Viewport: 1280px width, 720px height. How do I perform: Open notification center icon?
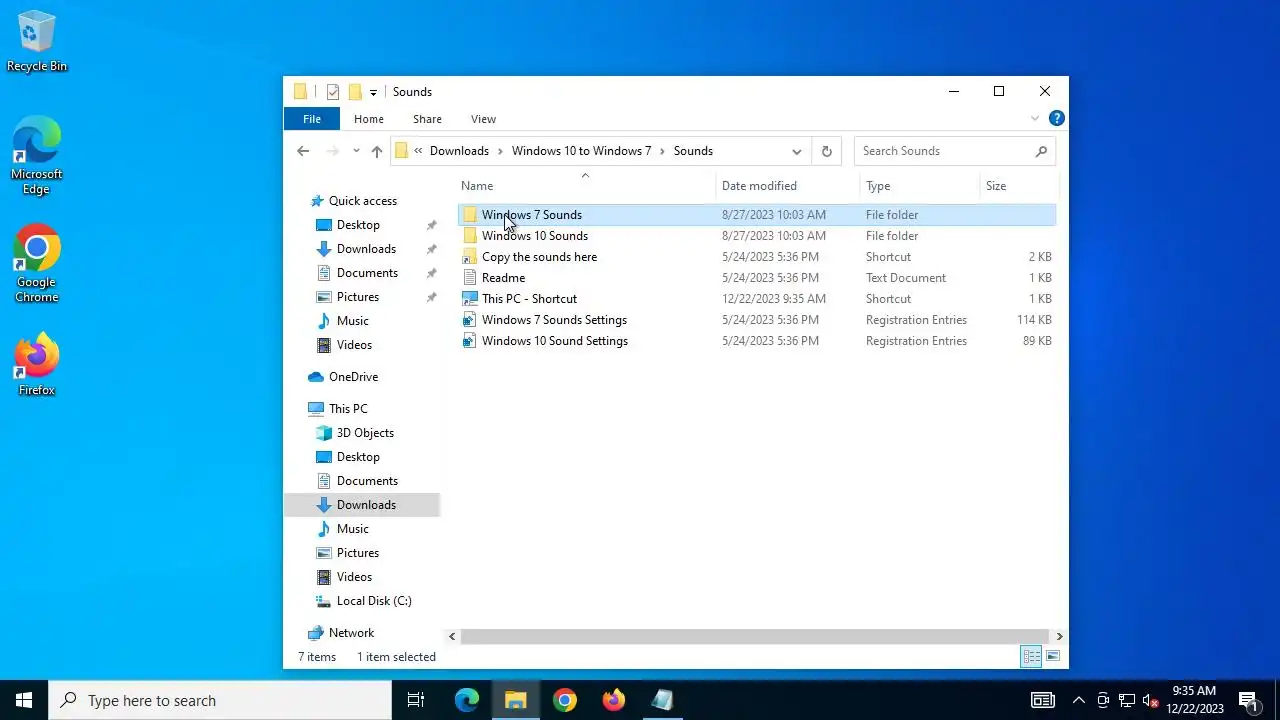coord(1248,700)
